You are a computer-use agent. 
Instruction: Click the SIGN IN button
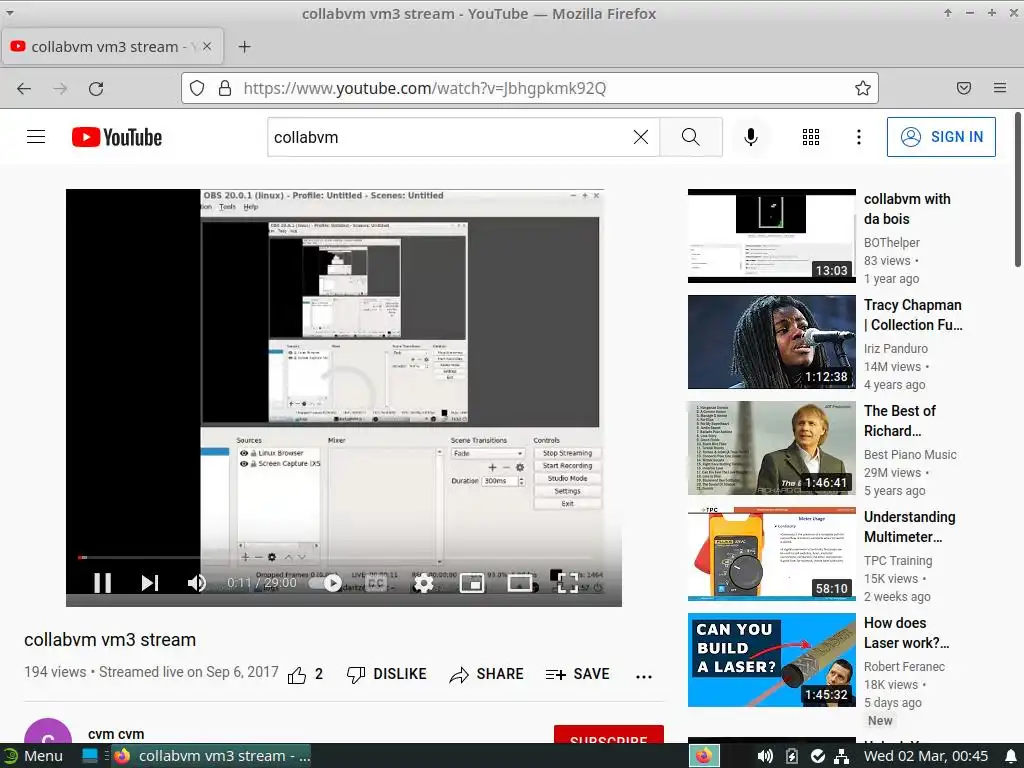941,136
